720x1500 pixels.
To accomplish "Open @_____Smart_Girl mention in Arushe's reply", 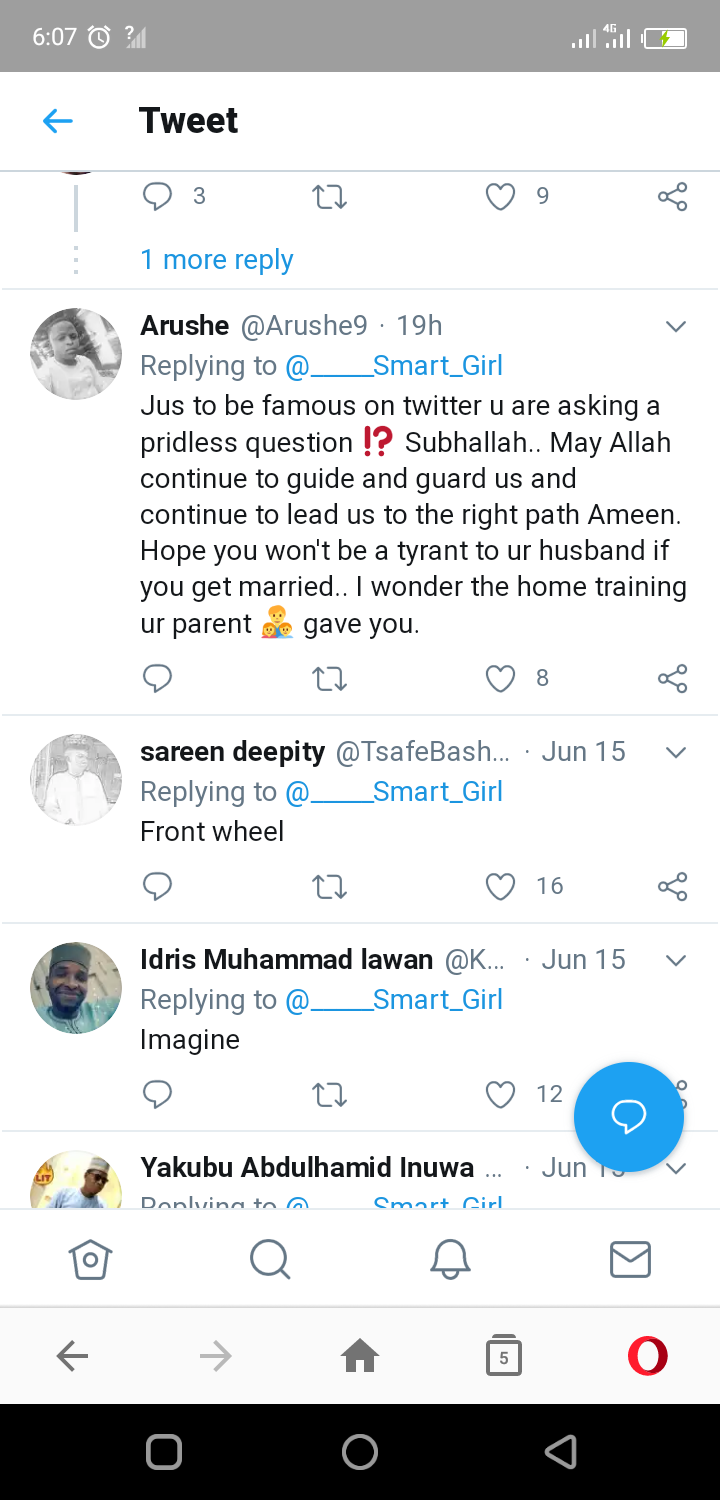I will (x=394, y=366).
